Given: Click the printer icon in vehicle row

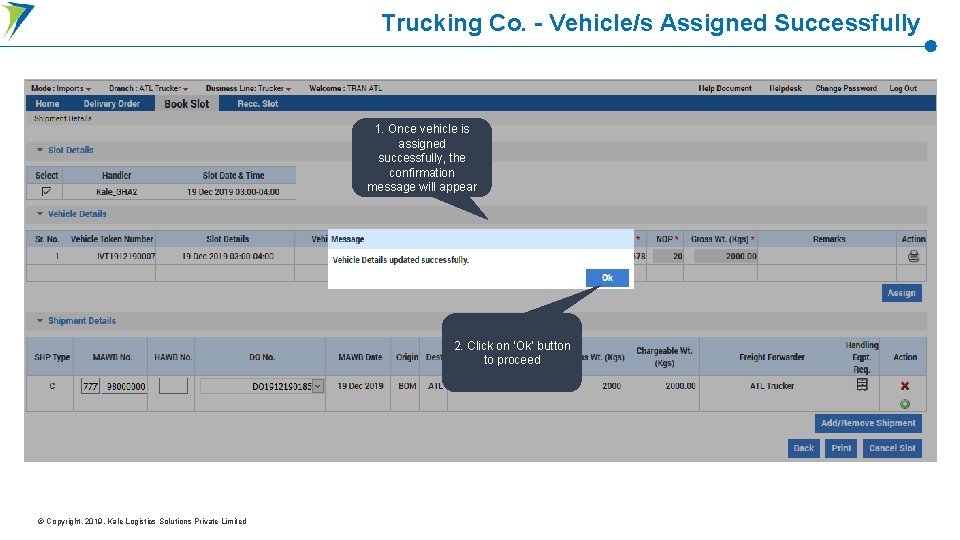Looking at the screenshot, I should pyautogui.click(x=913, y=256).
